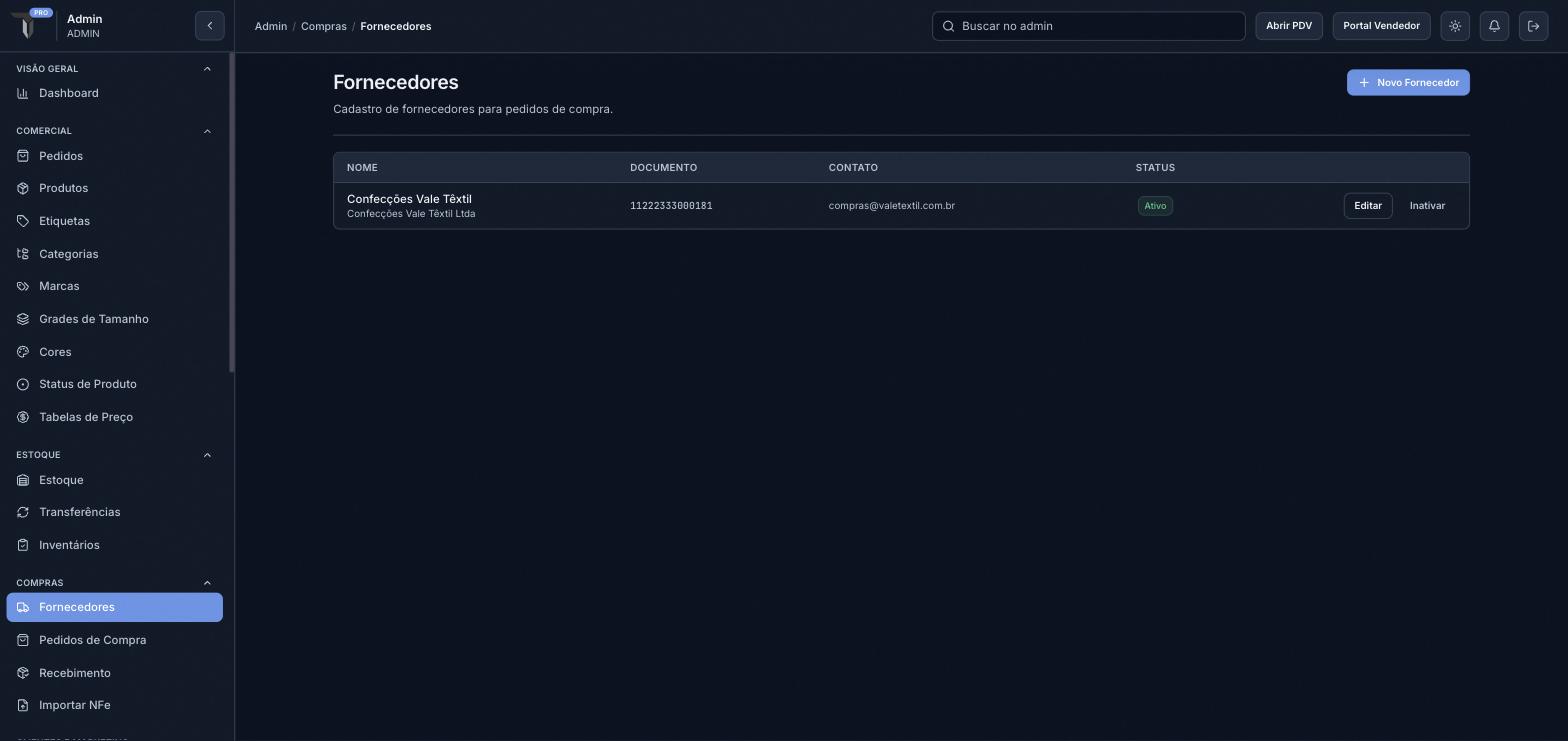Viewport: 1568px width, 741px height.
Task: Click the Transferências arrows icon
Action: [23, 512]
